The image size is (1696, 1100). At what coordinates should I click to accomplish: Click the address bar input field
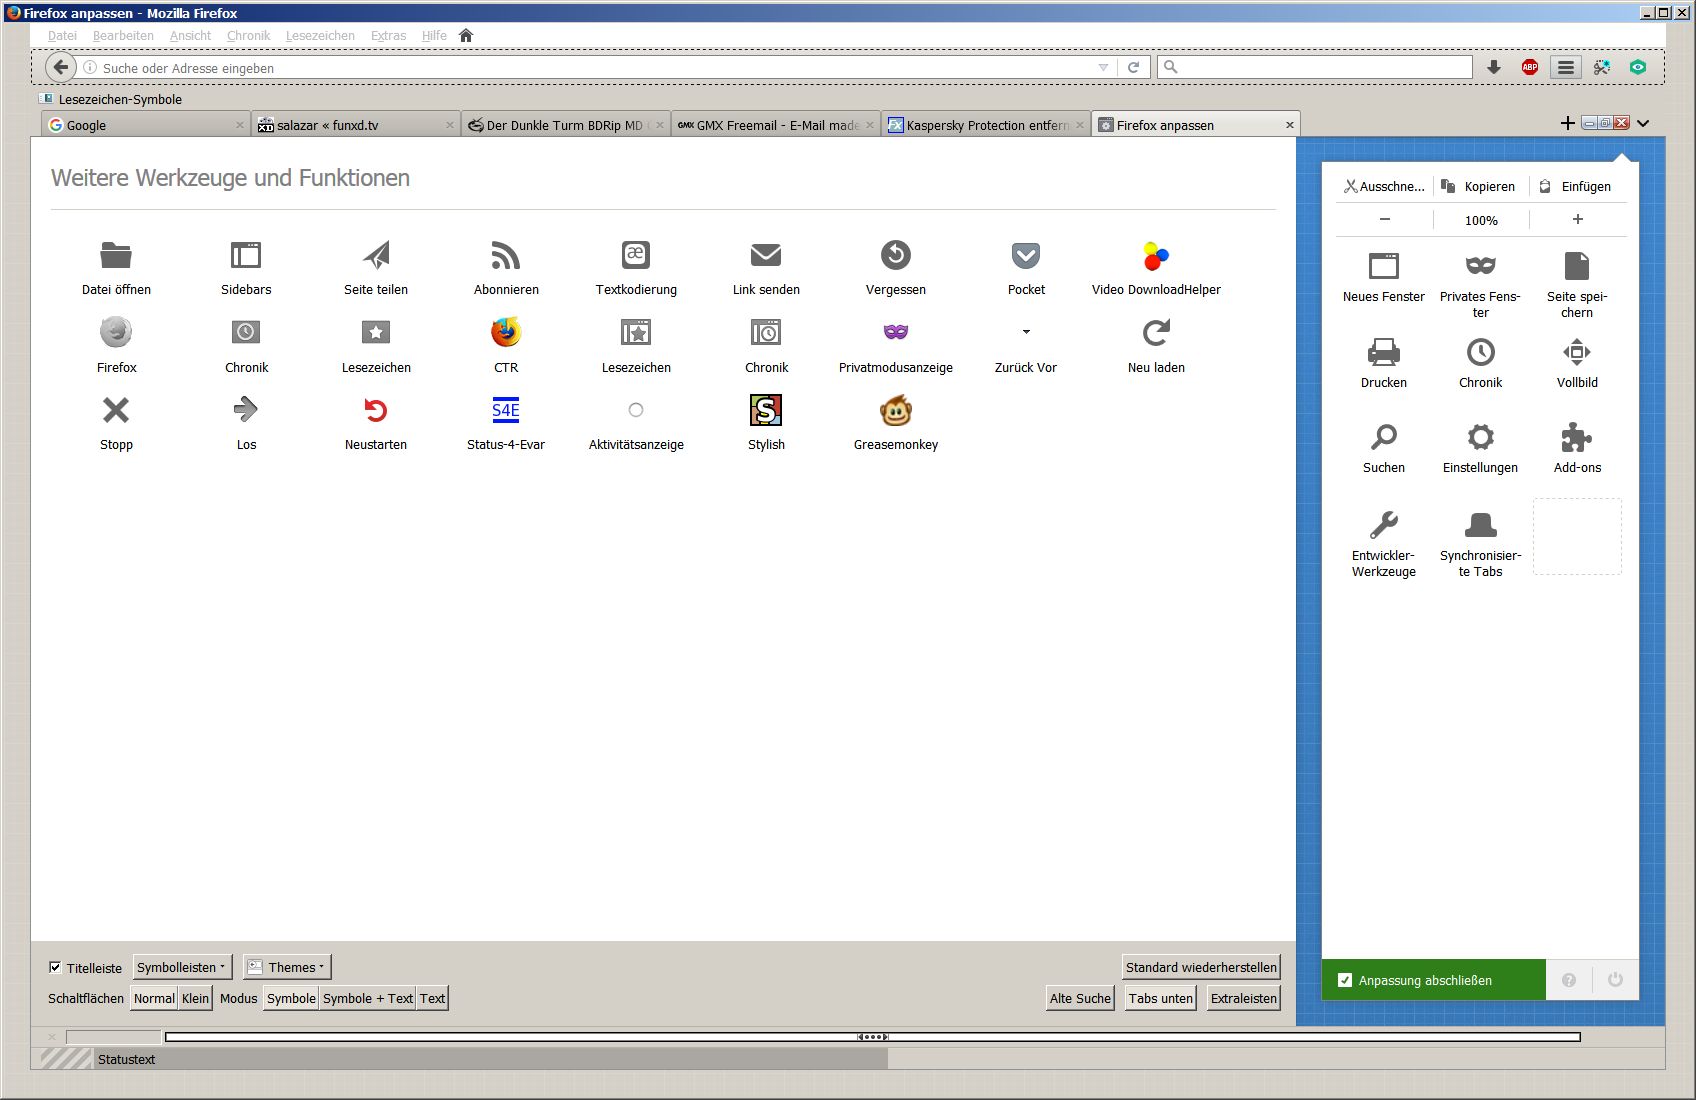pyautogui.click(x=596, y=67)
